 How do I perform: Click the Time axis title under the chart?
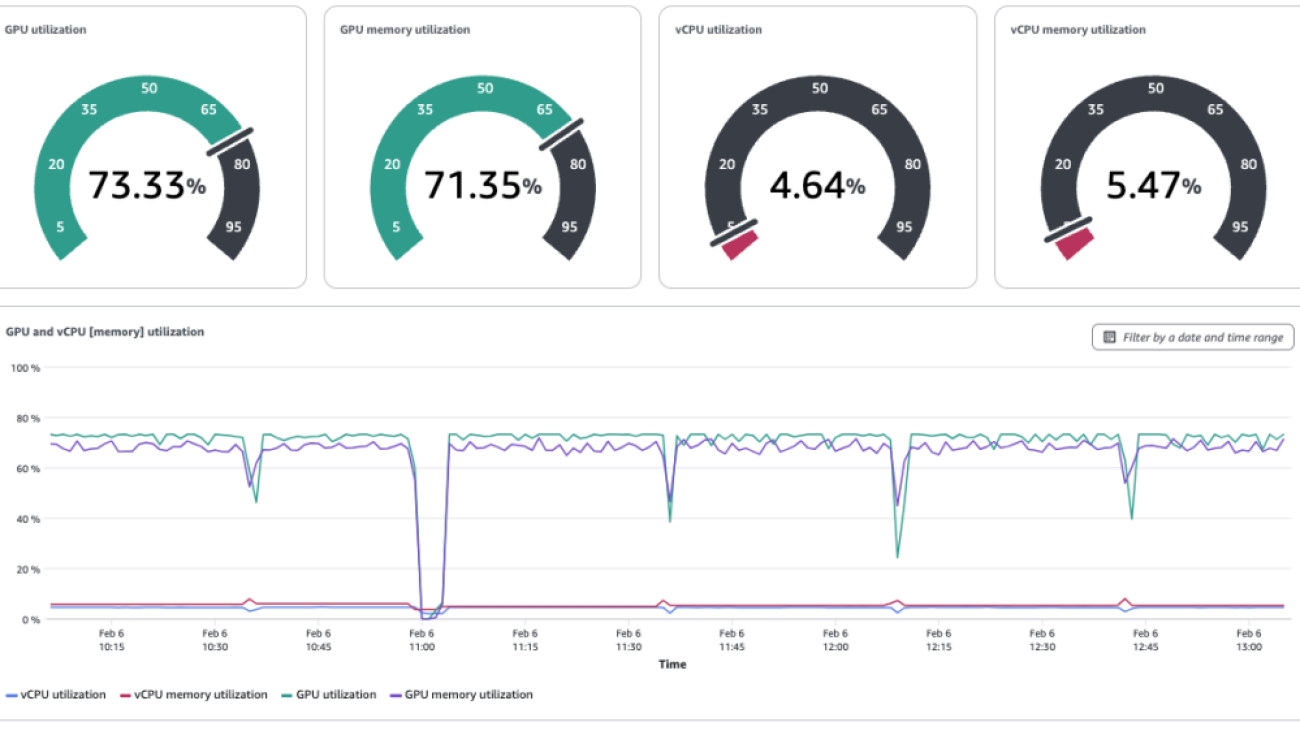(673, 665)
